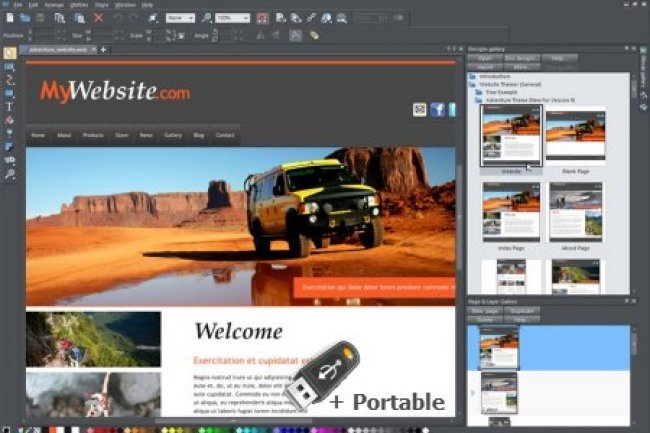Open the Window menu
650x433 pixels.
coord(125,5)
